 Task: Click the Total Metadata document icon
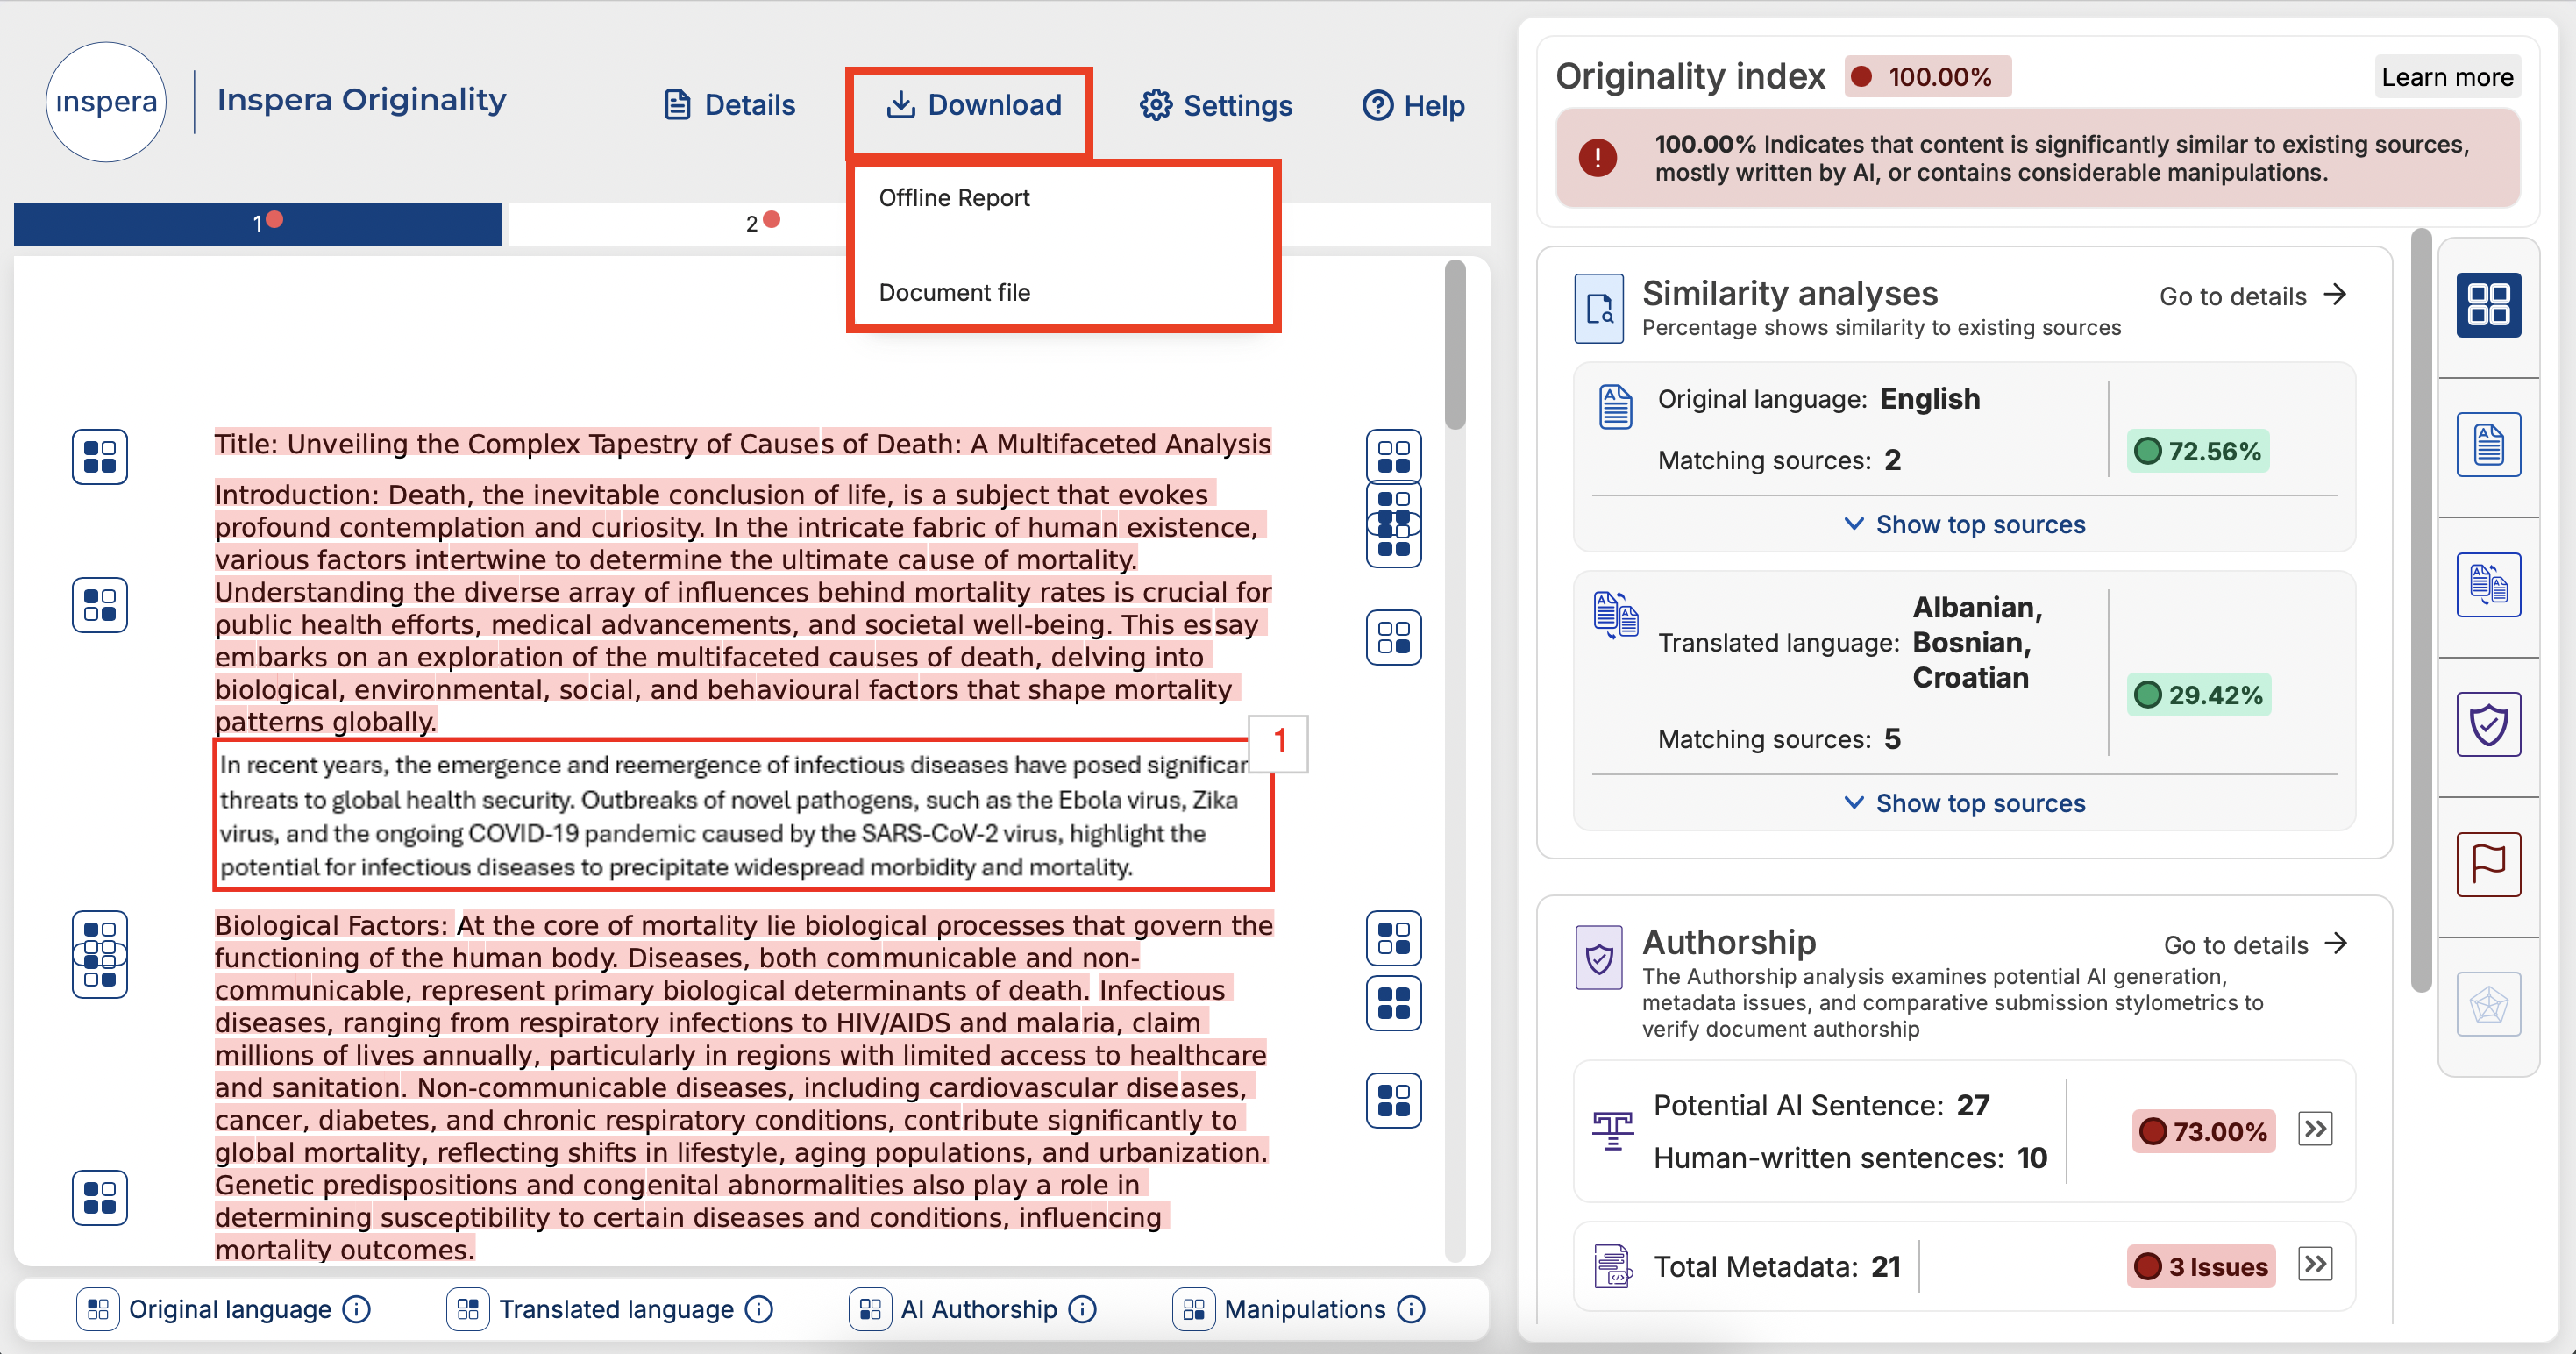click(1612, 1266)
